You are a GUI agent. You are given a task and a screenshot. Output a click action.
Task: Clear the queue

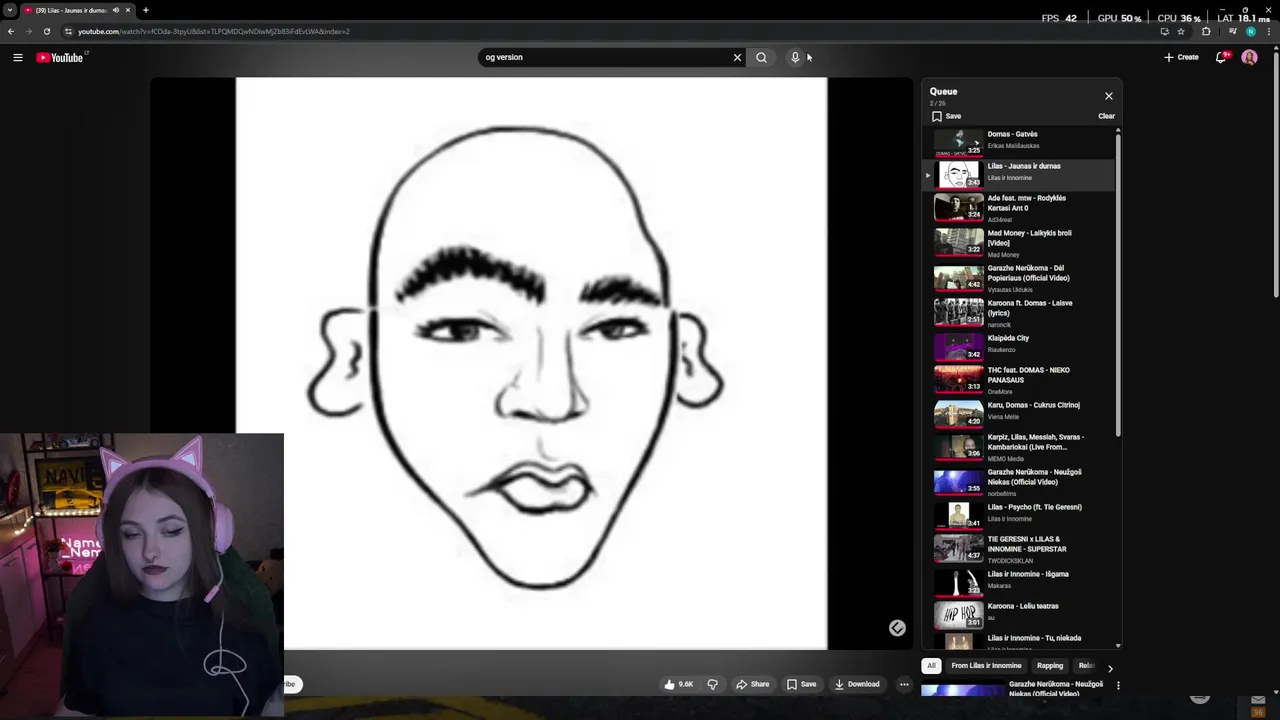coord(1106,116)
